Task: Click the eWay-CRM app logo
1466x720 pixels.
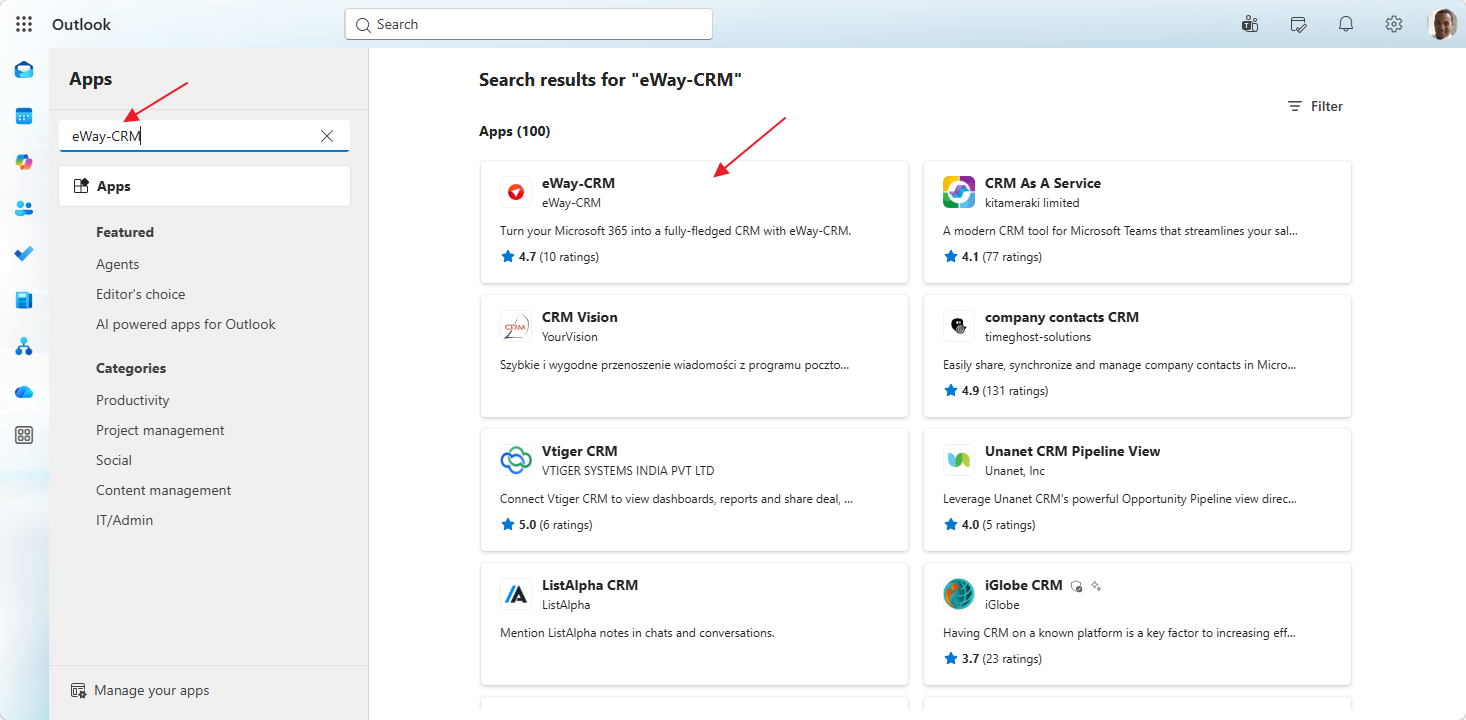Action: pos(516,192)
